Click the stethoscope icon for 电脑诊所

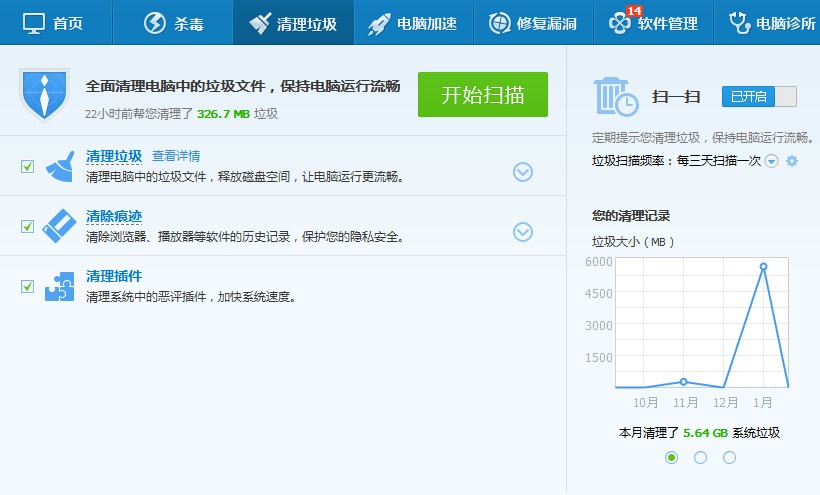point(739,23)
